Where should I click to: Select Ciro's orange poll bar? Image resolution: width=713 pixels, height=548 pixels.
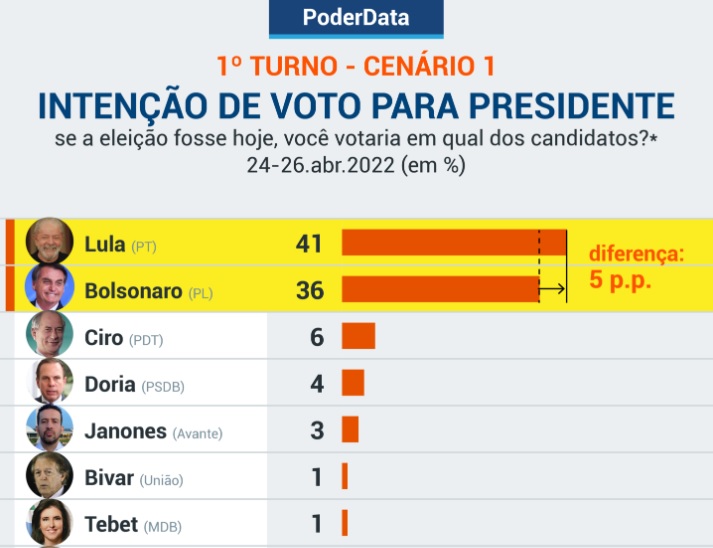358,336
